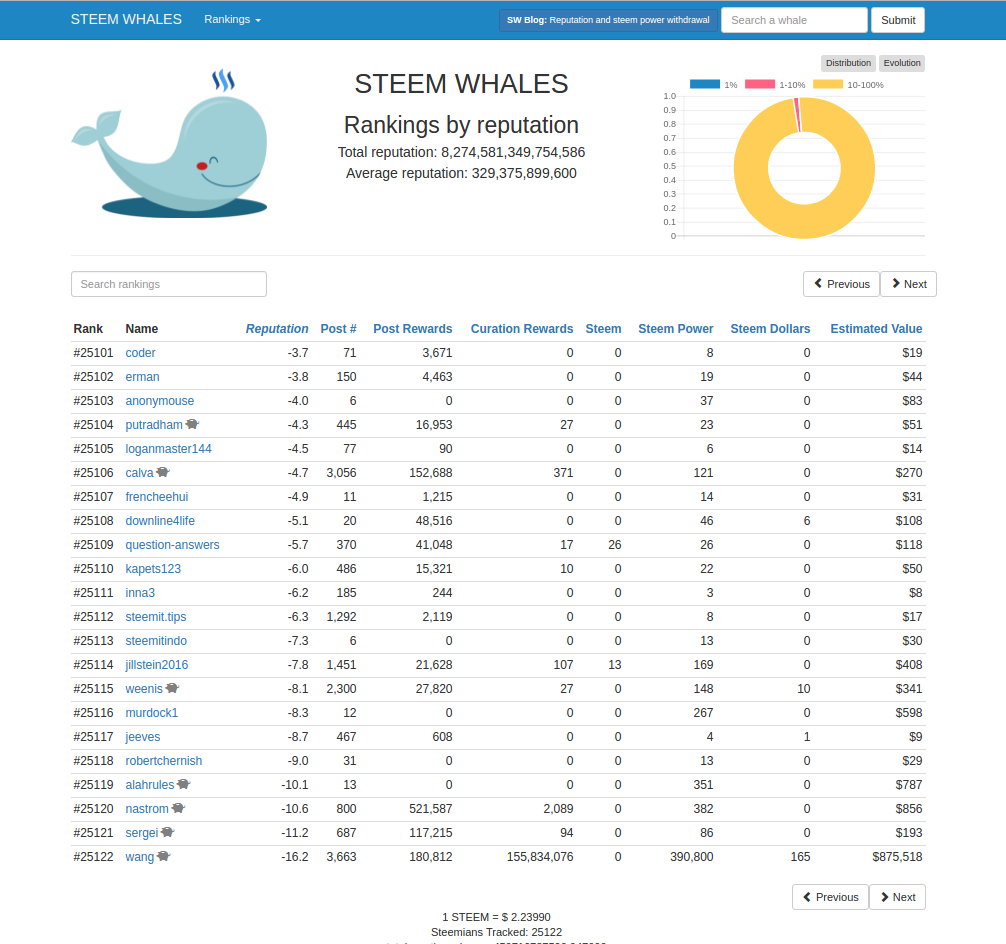This screenshot has height=944, width=1006.
Task: Open the coder profile link
Action: click(141, 352)
